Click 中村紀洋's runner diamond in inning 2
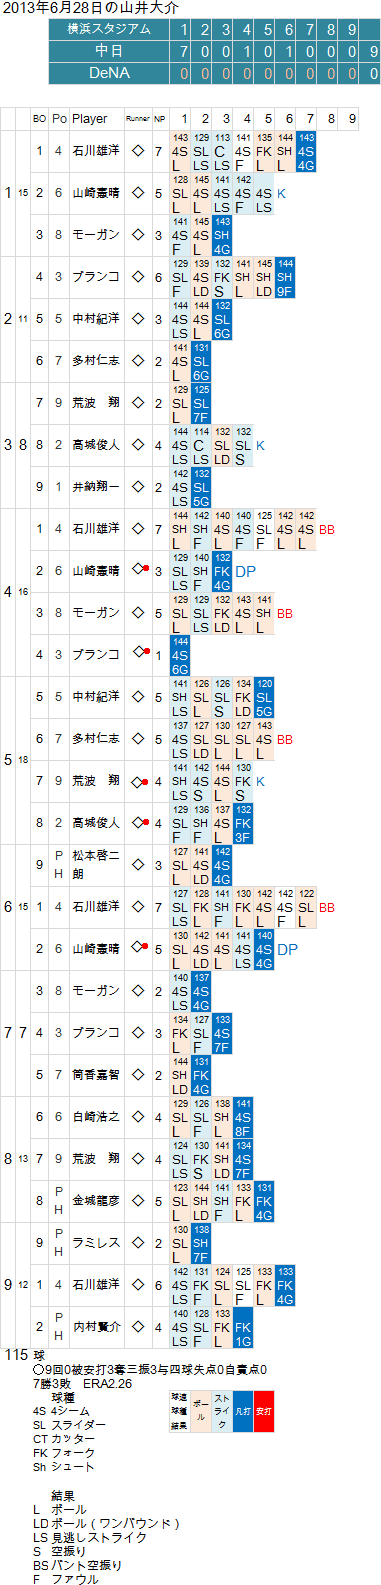The height and width of the screenshot is (1585, 381). pyautogui.click(x=138, y=319)
